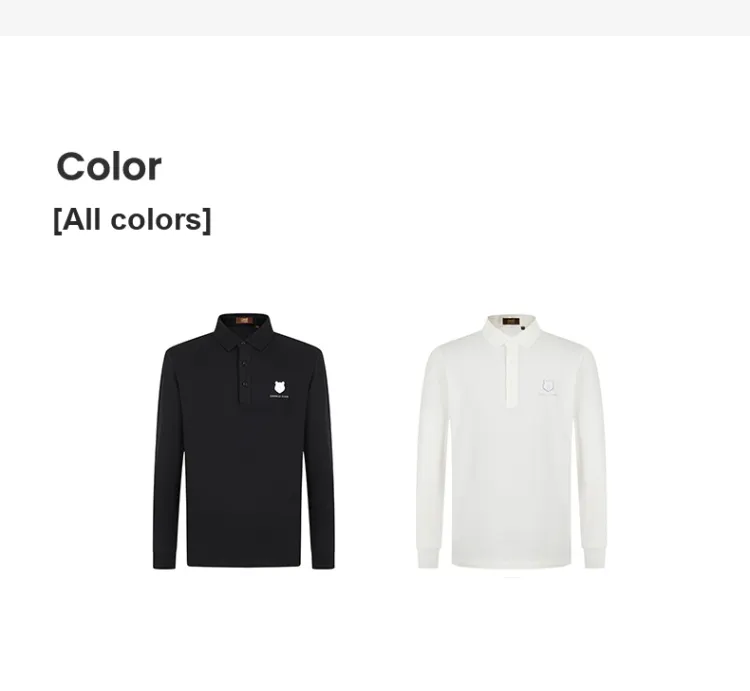Screen dimensions: 750x691
Task: Click the gray bar at page top
Action: pyautogui.click(x=375, y=18)
